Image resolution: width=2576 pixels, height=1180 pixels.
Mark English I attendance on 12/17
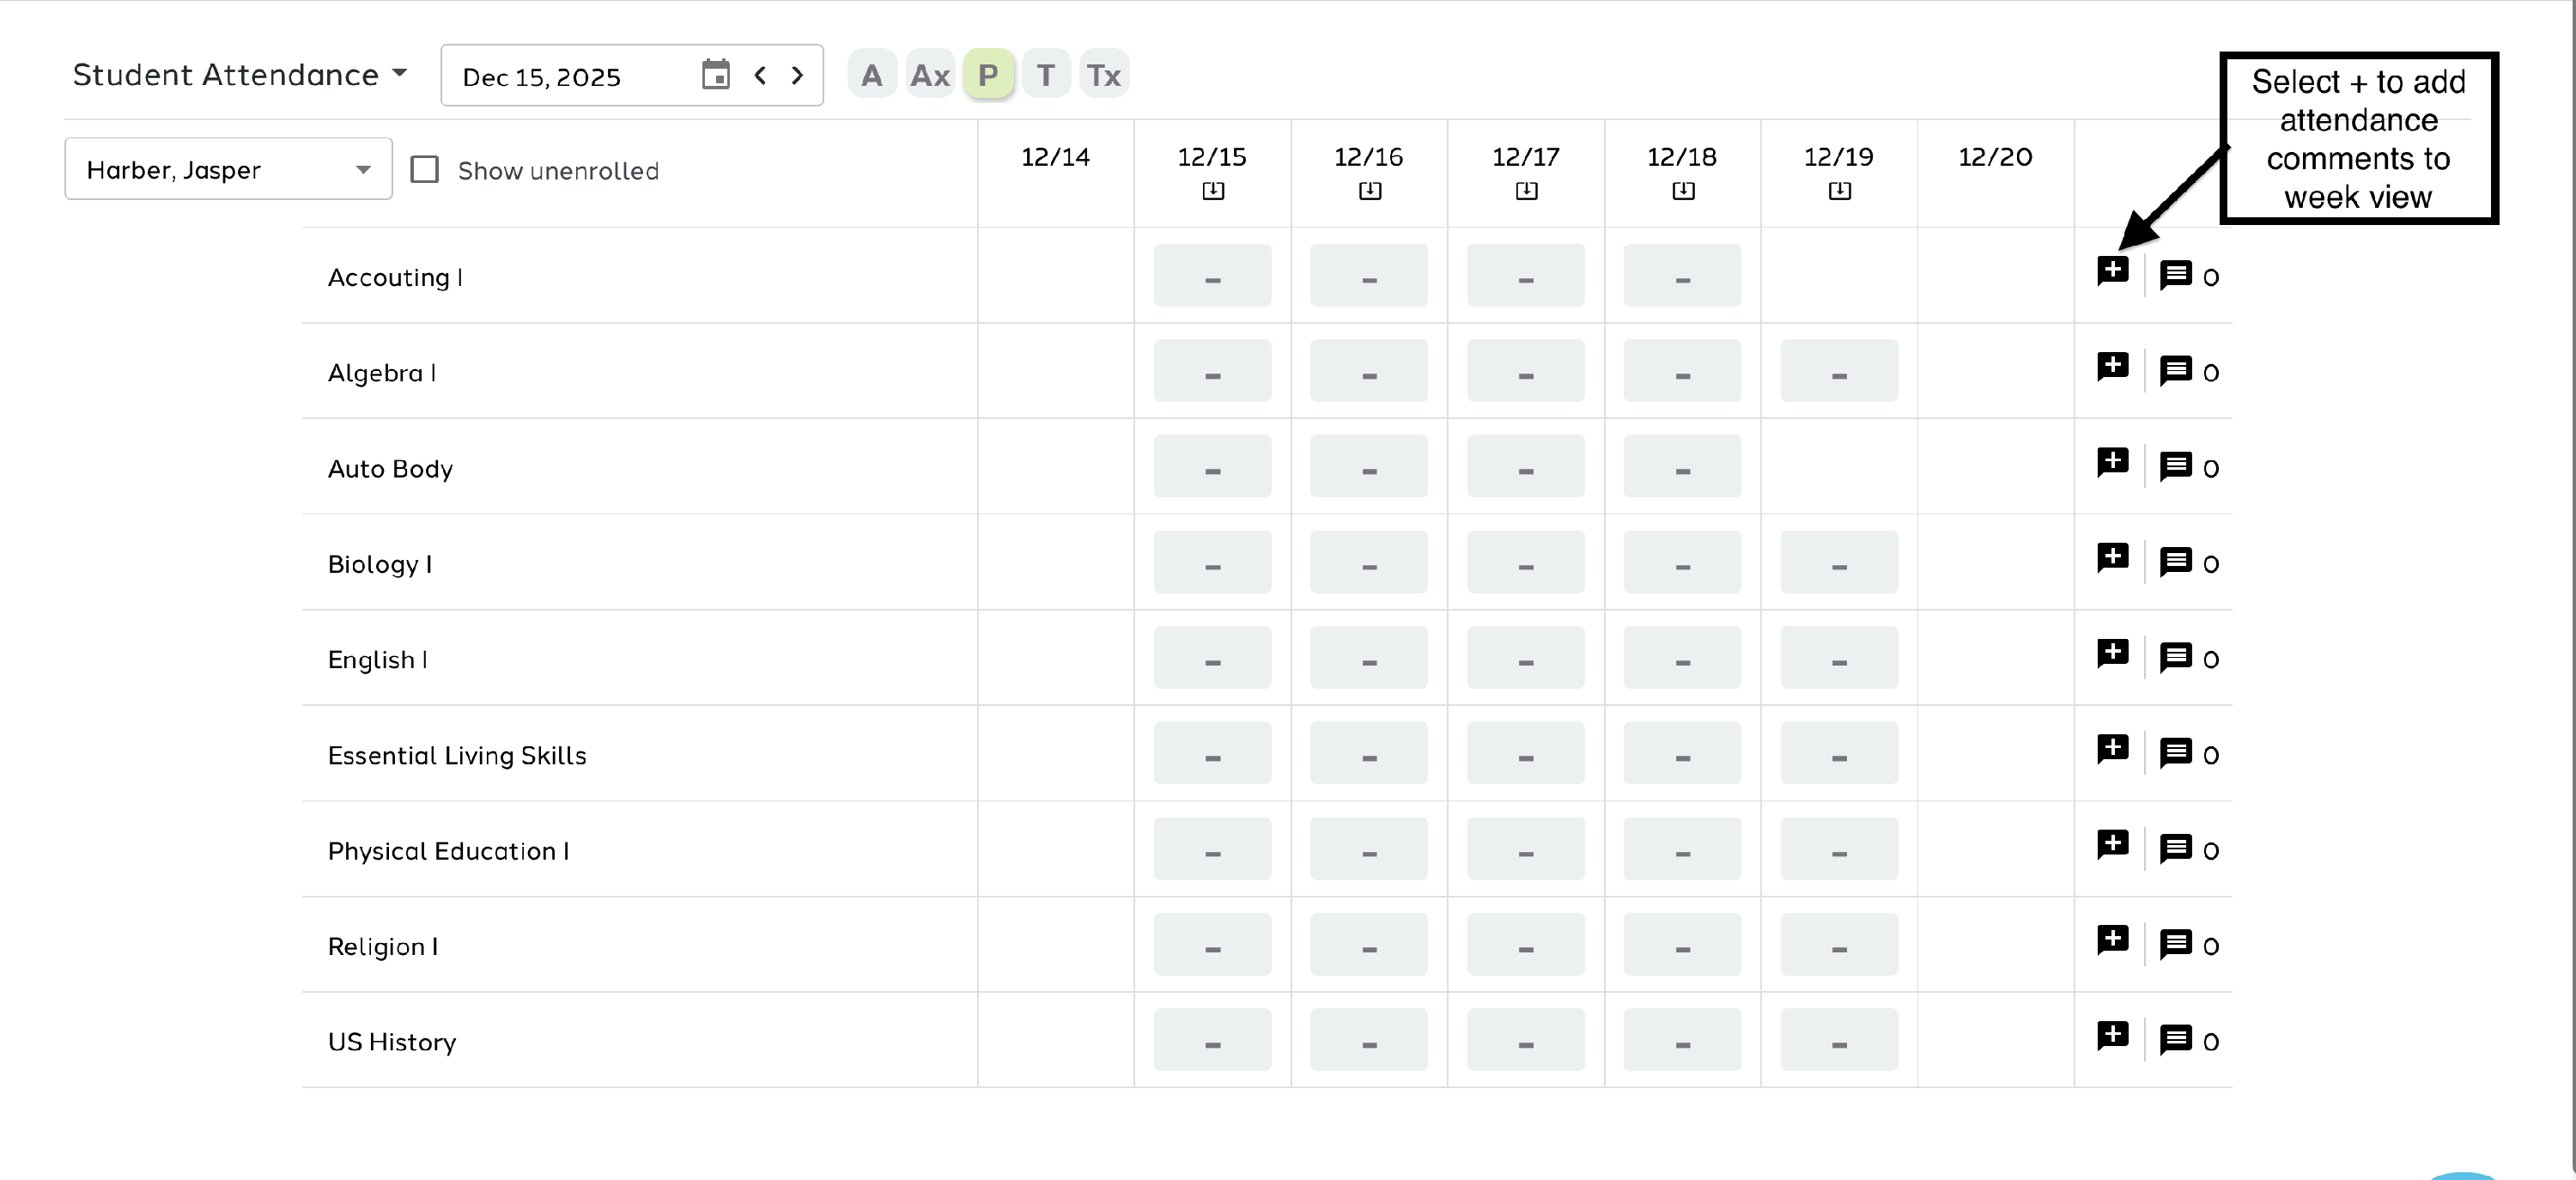[x=1525, y=658]
